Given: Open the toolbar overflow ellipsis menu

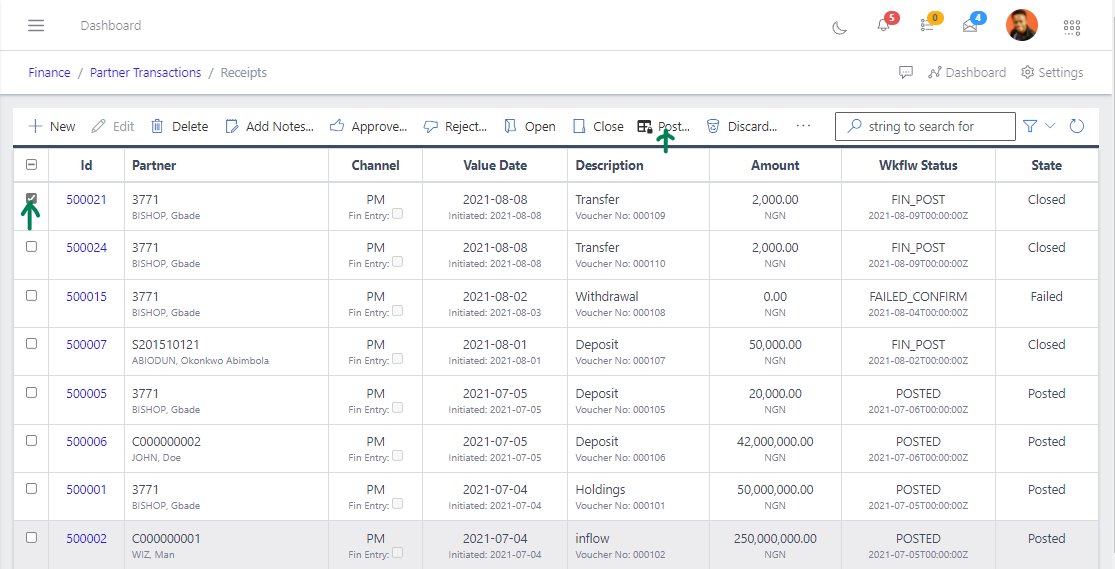Looking at the screenshot, I should (x=803, y=126).
